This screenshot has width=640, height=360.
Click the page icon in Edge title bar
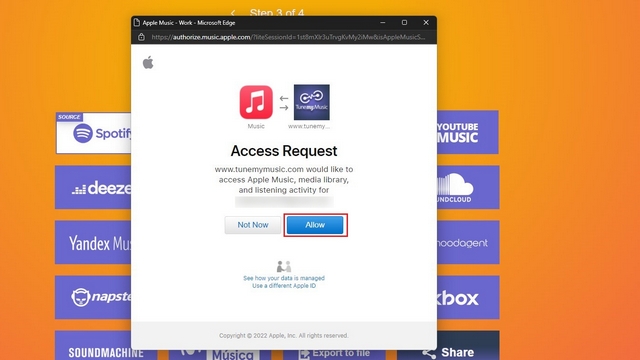pos(137,22)
